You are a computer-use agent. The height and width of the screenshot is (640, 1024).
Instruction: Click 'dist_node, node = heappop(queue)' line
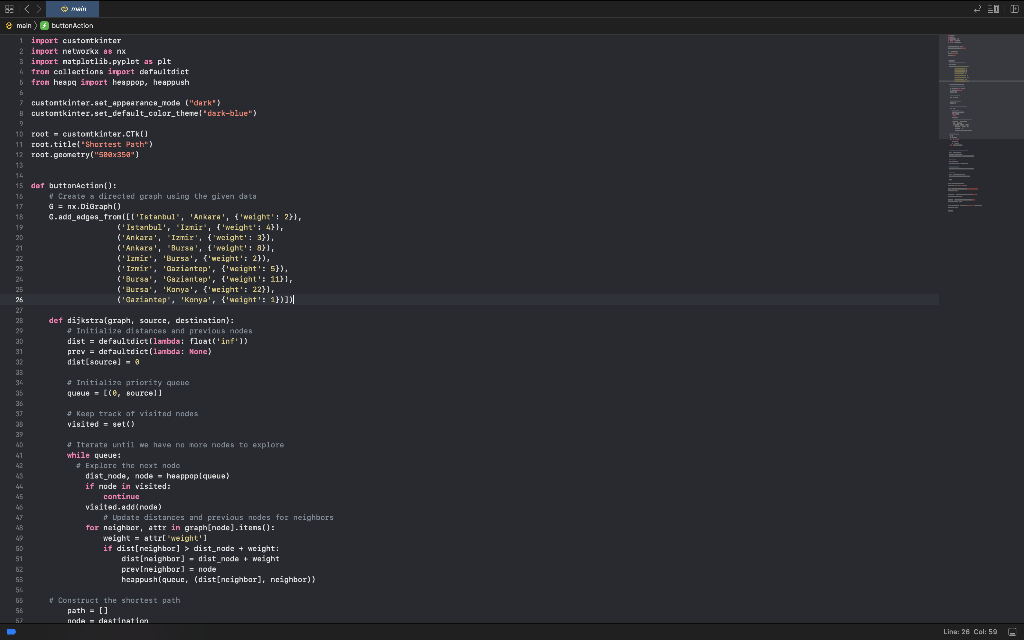coord(157,476)
